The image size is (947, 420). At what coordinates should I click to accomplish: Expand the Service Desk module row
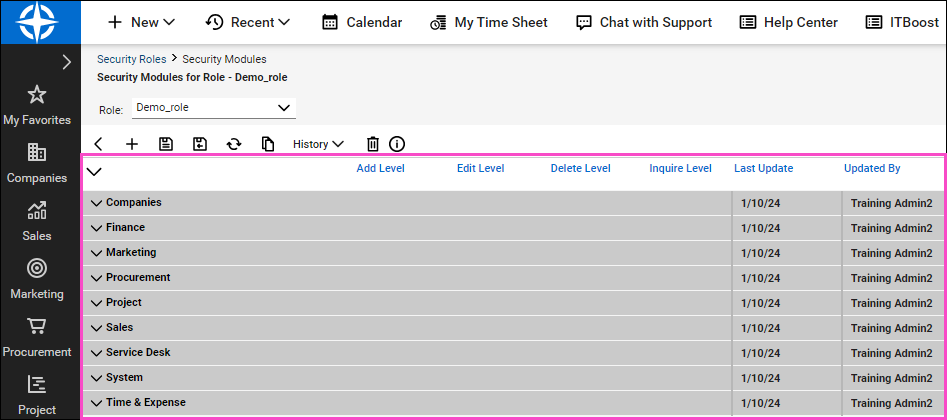96,353
